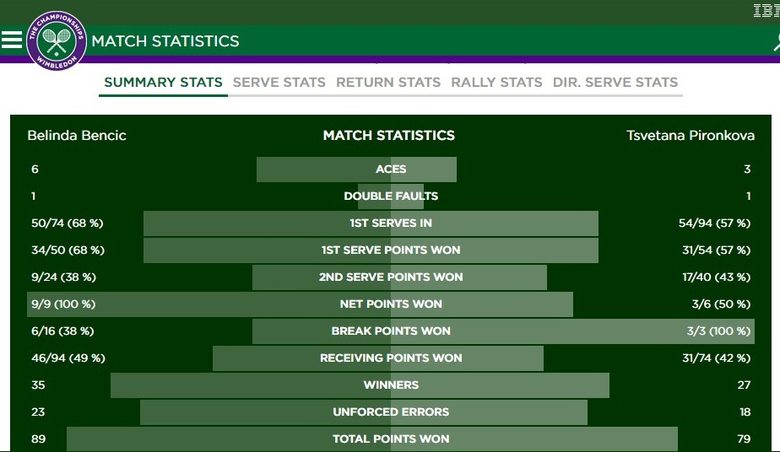Click the Break Points Won bar
The image size is (780, 452).
click(x=503, y=331)
